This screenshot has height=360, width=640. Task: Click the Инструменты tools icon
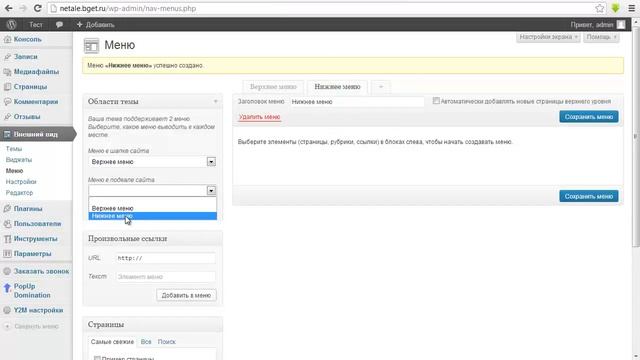(7, 239)
